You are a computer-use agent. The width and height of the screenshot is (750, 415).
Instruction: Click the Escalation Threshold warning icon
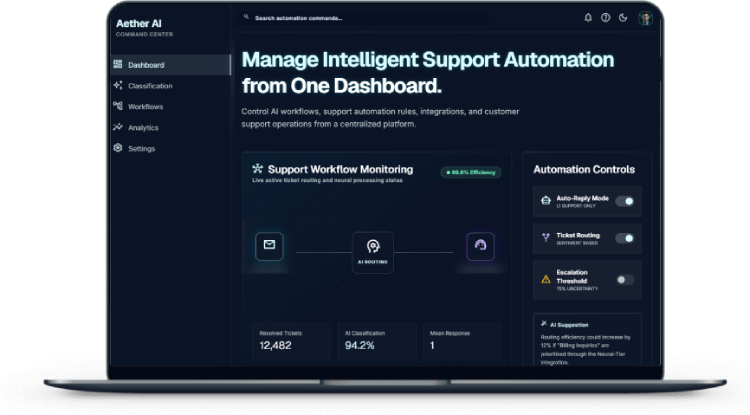pos(546,279)
